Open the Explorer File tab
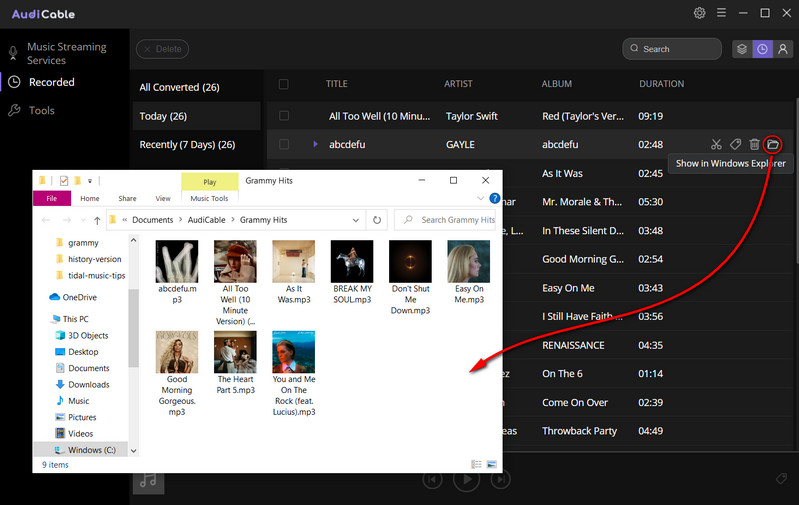 pyautogui.click(x=52, y=198)
